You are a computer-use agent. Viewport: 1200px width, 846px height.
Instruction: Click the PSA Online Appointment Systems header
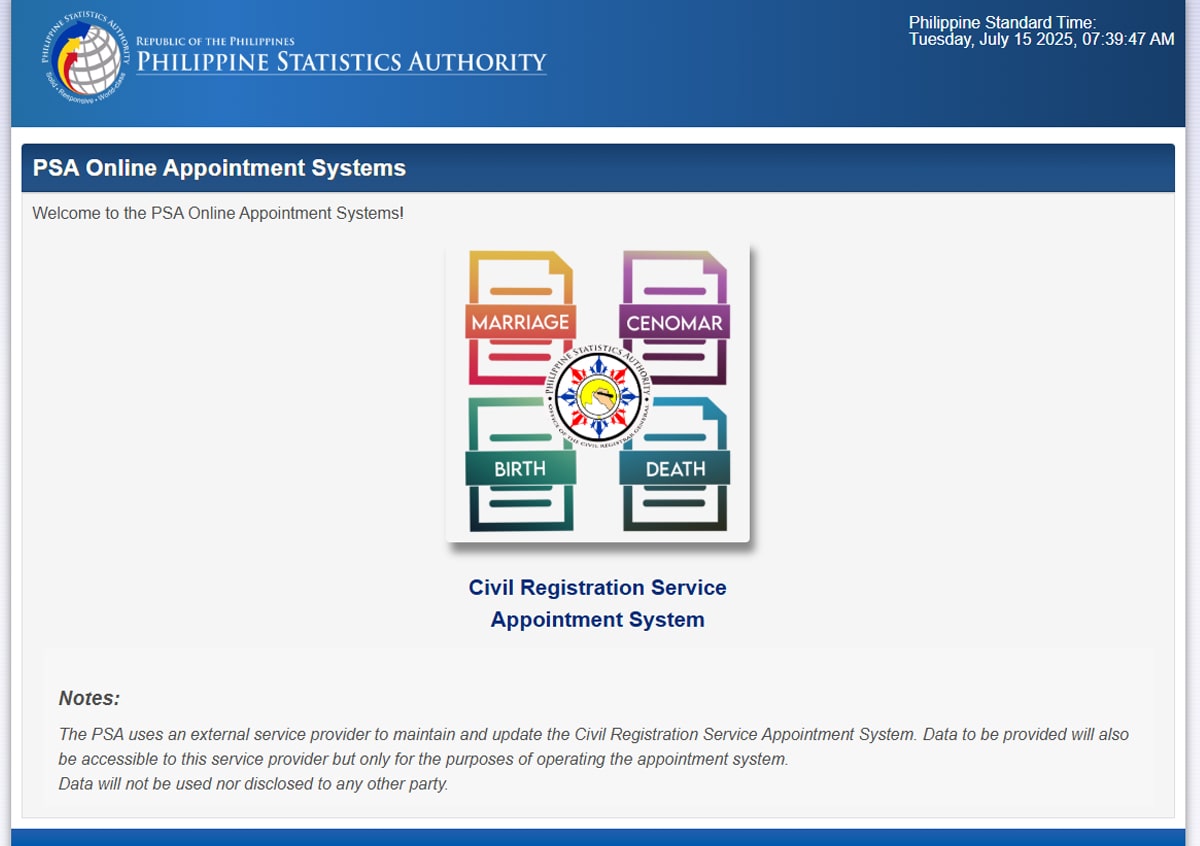[219, 168]
